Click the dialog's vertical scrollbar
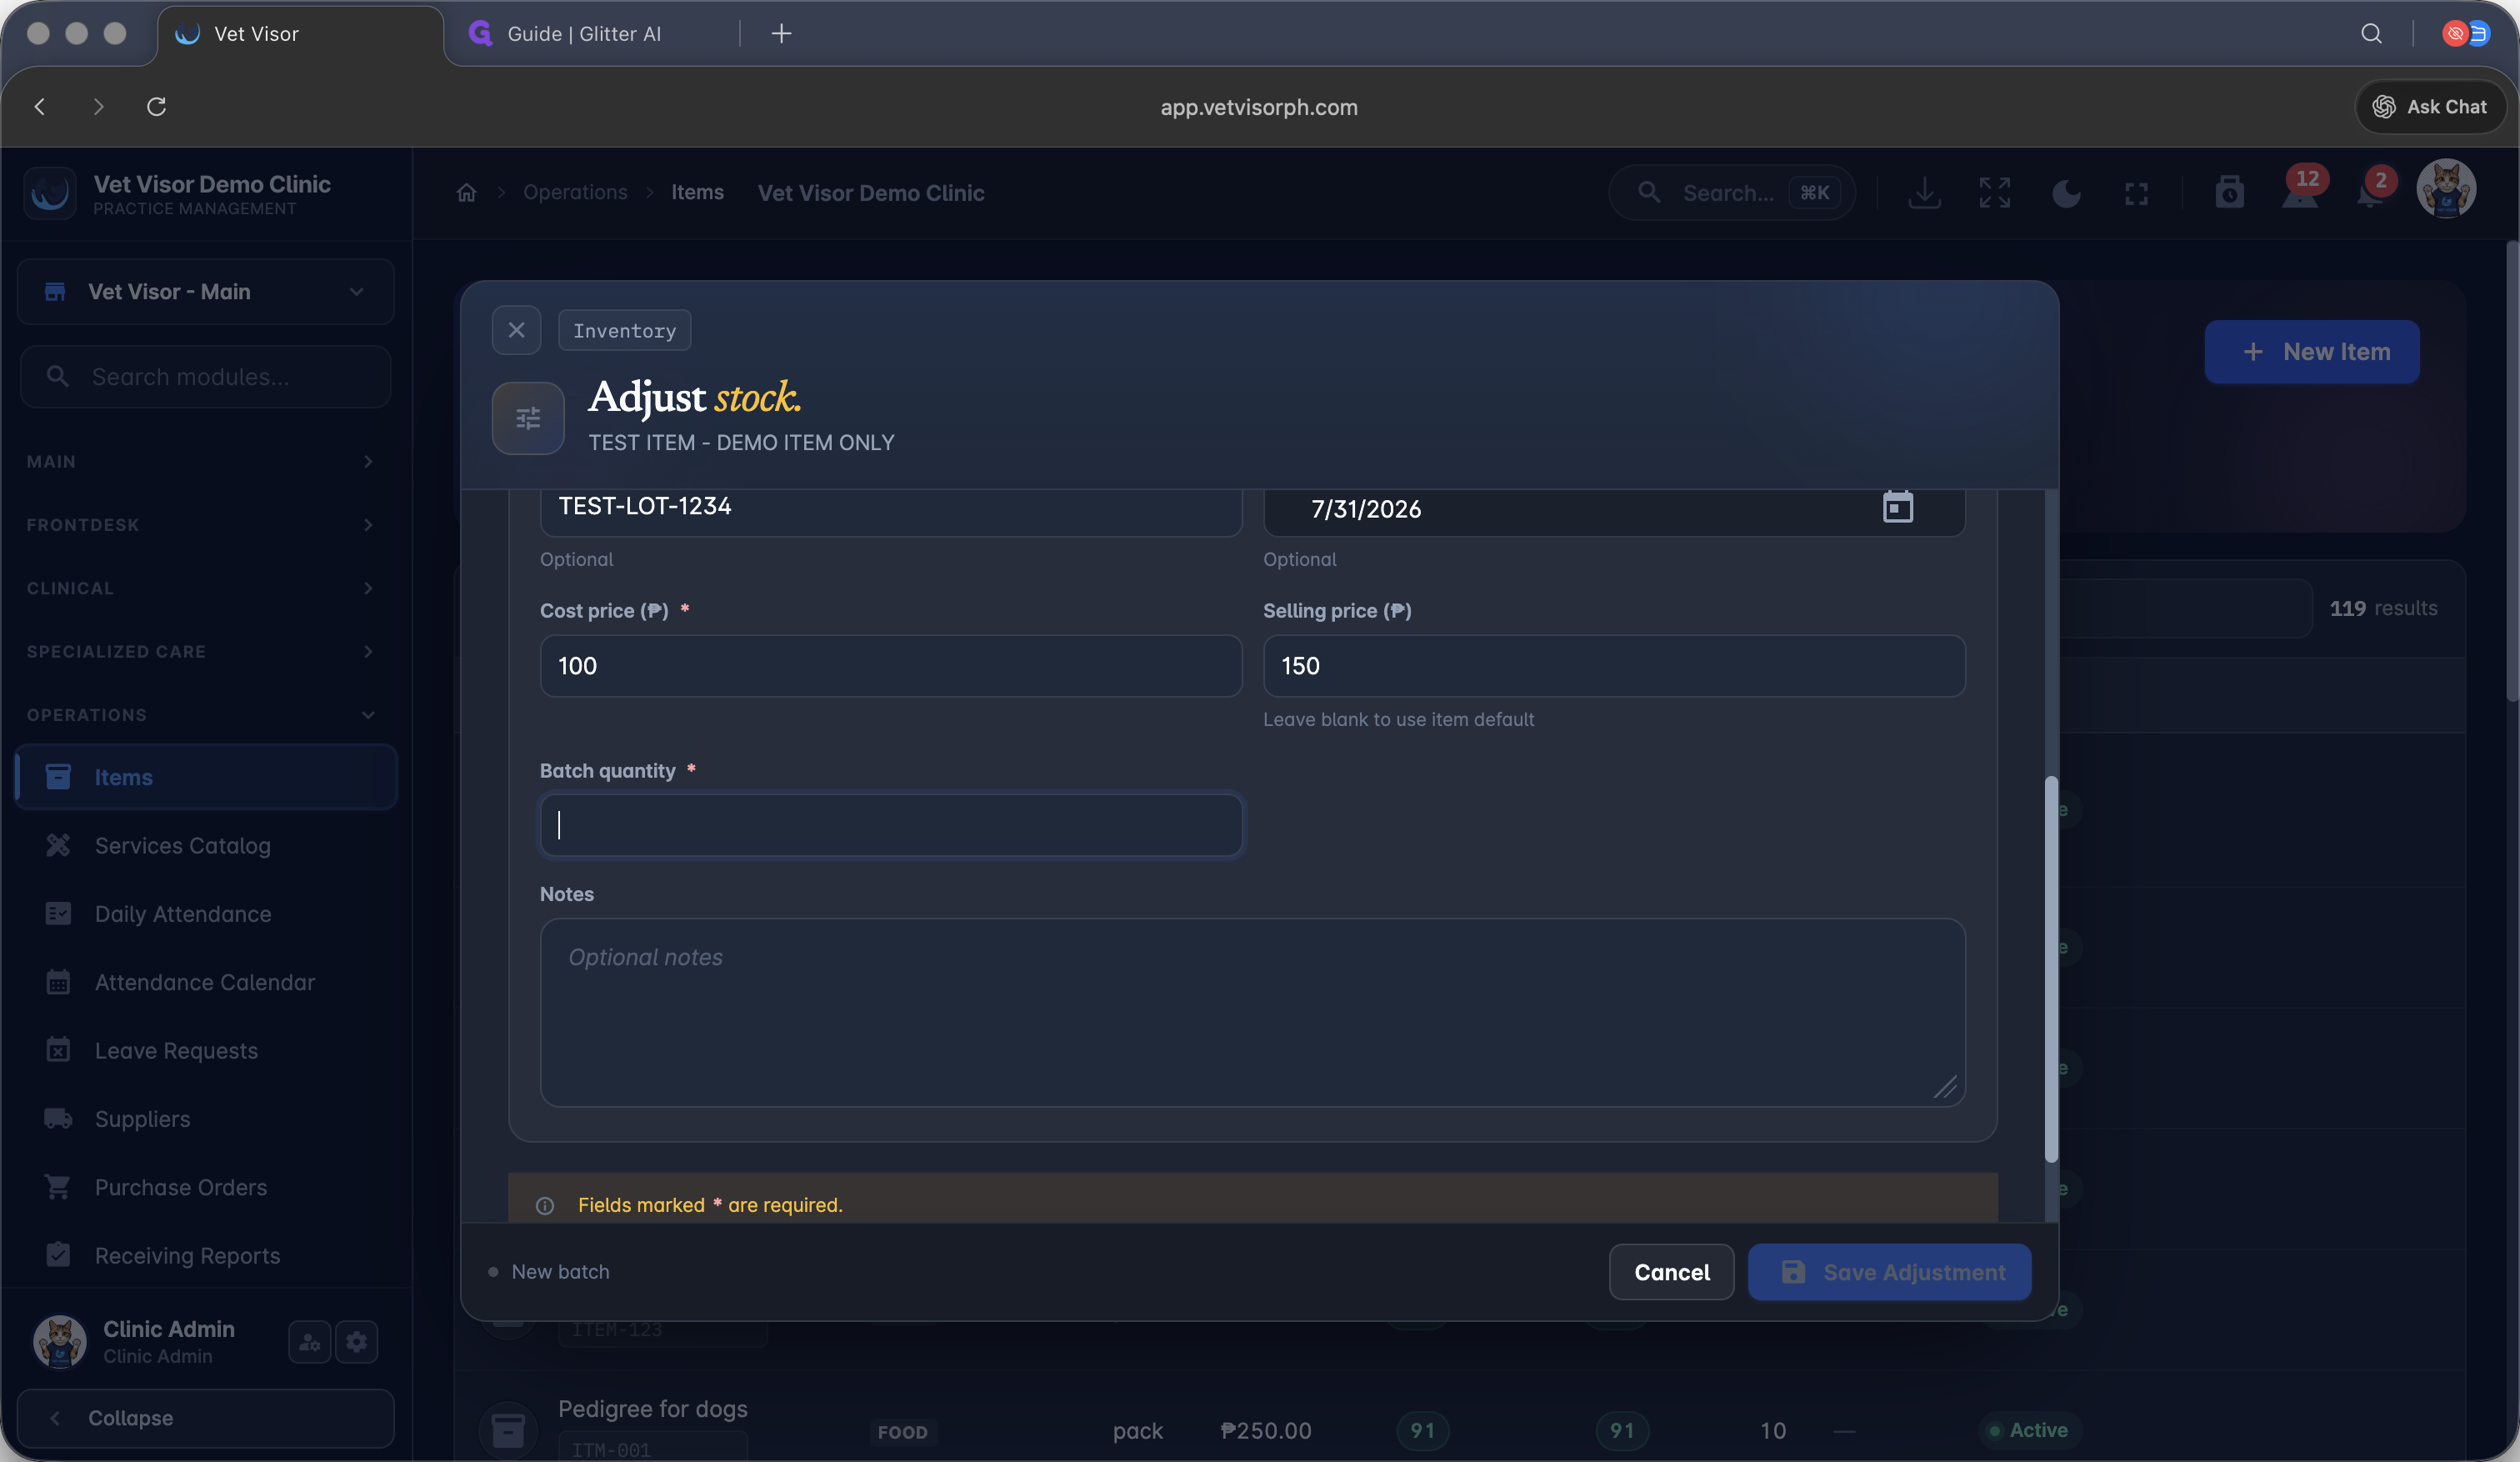 point(2051,968)
